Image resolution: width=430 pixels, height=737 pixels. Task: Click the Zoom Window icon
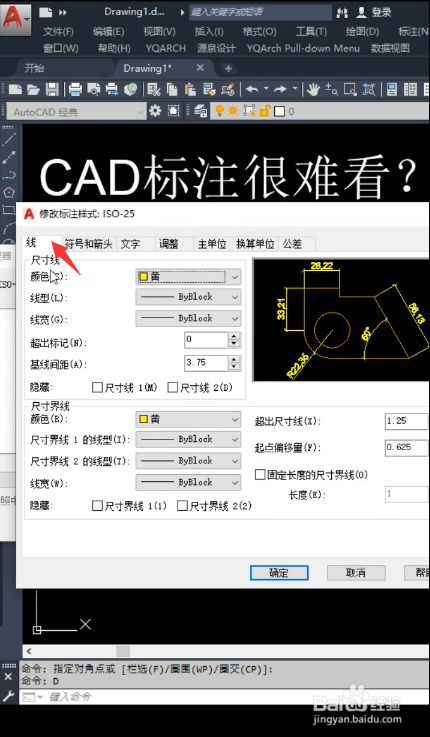350,88
